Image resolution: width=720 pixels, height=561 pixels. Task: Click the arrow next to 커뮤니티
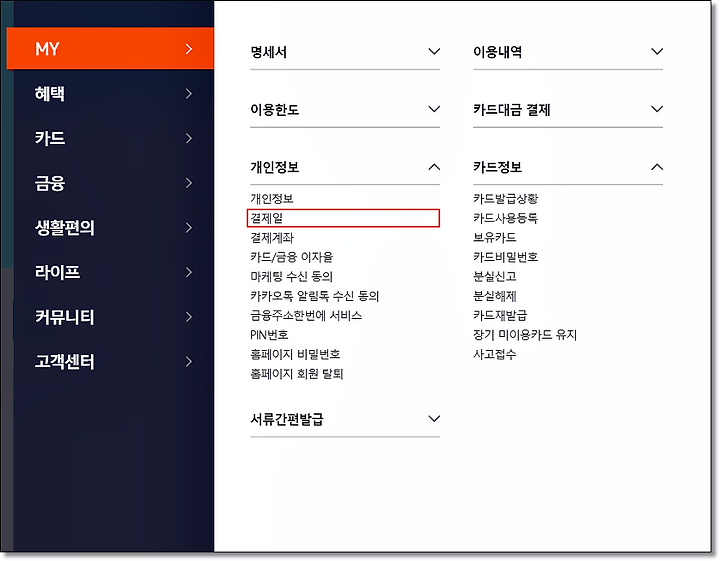click(x=189, y=317)
